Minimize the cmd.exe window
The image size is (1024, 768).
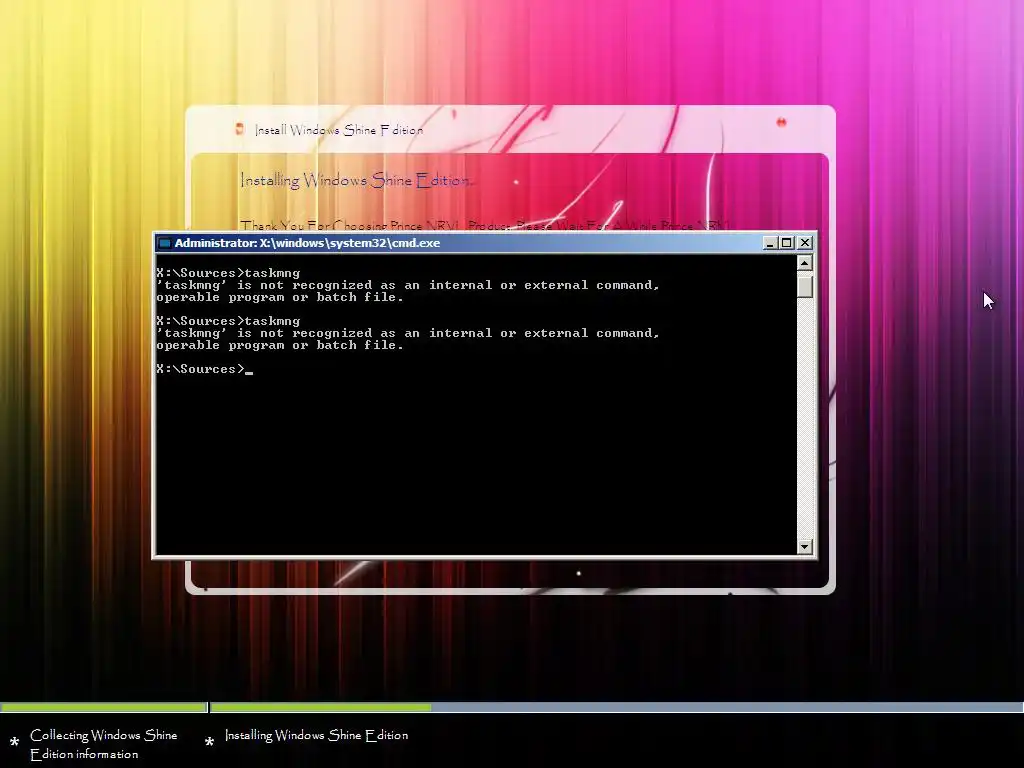pos(770,243)
